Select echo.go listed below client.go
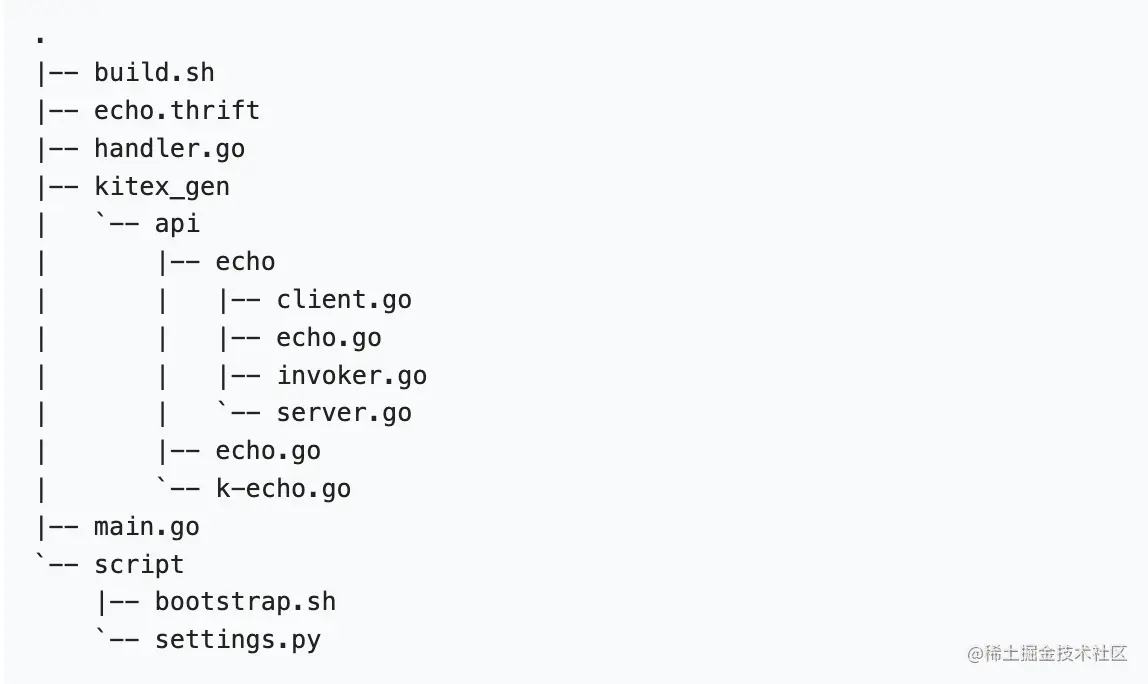 pyautogui.click(x=329, y=337)
